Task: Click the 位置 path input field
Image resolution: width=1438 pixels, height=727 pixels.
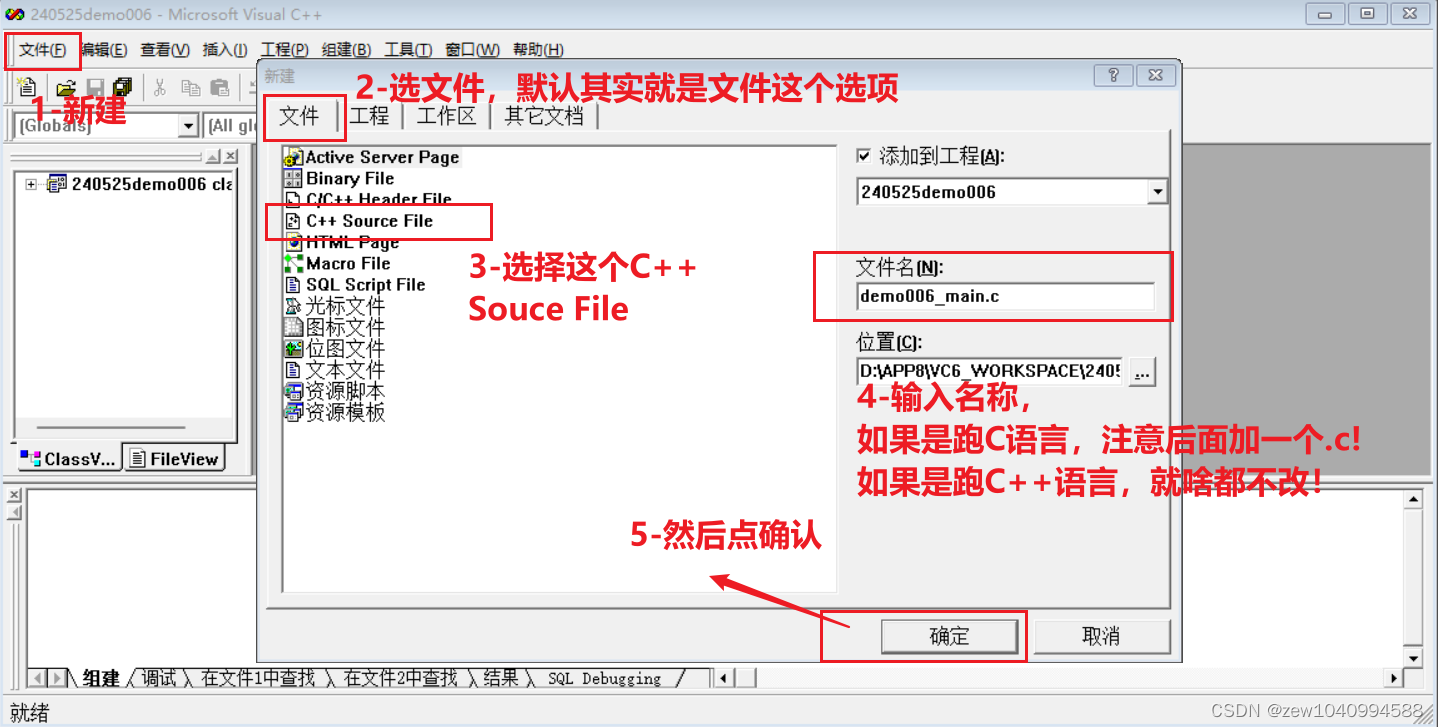Action: 990,372
